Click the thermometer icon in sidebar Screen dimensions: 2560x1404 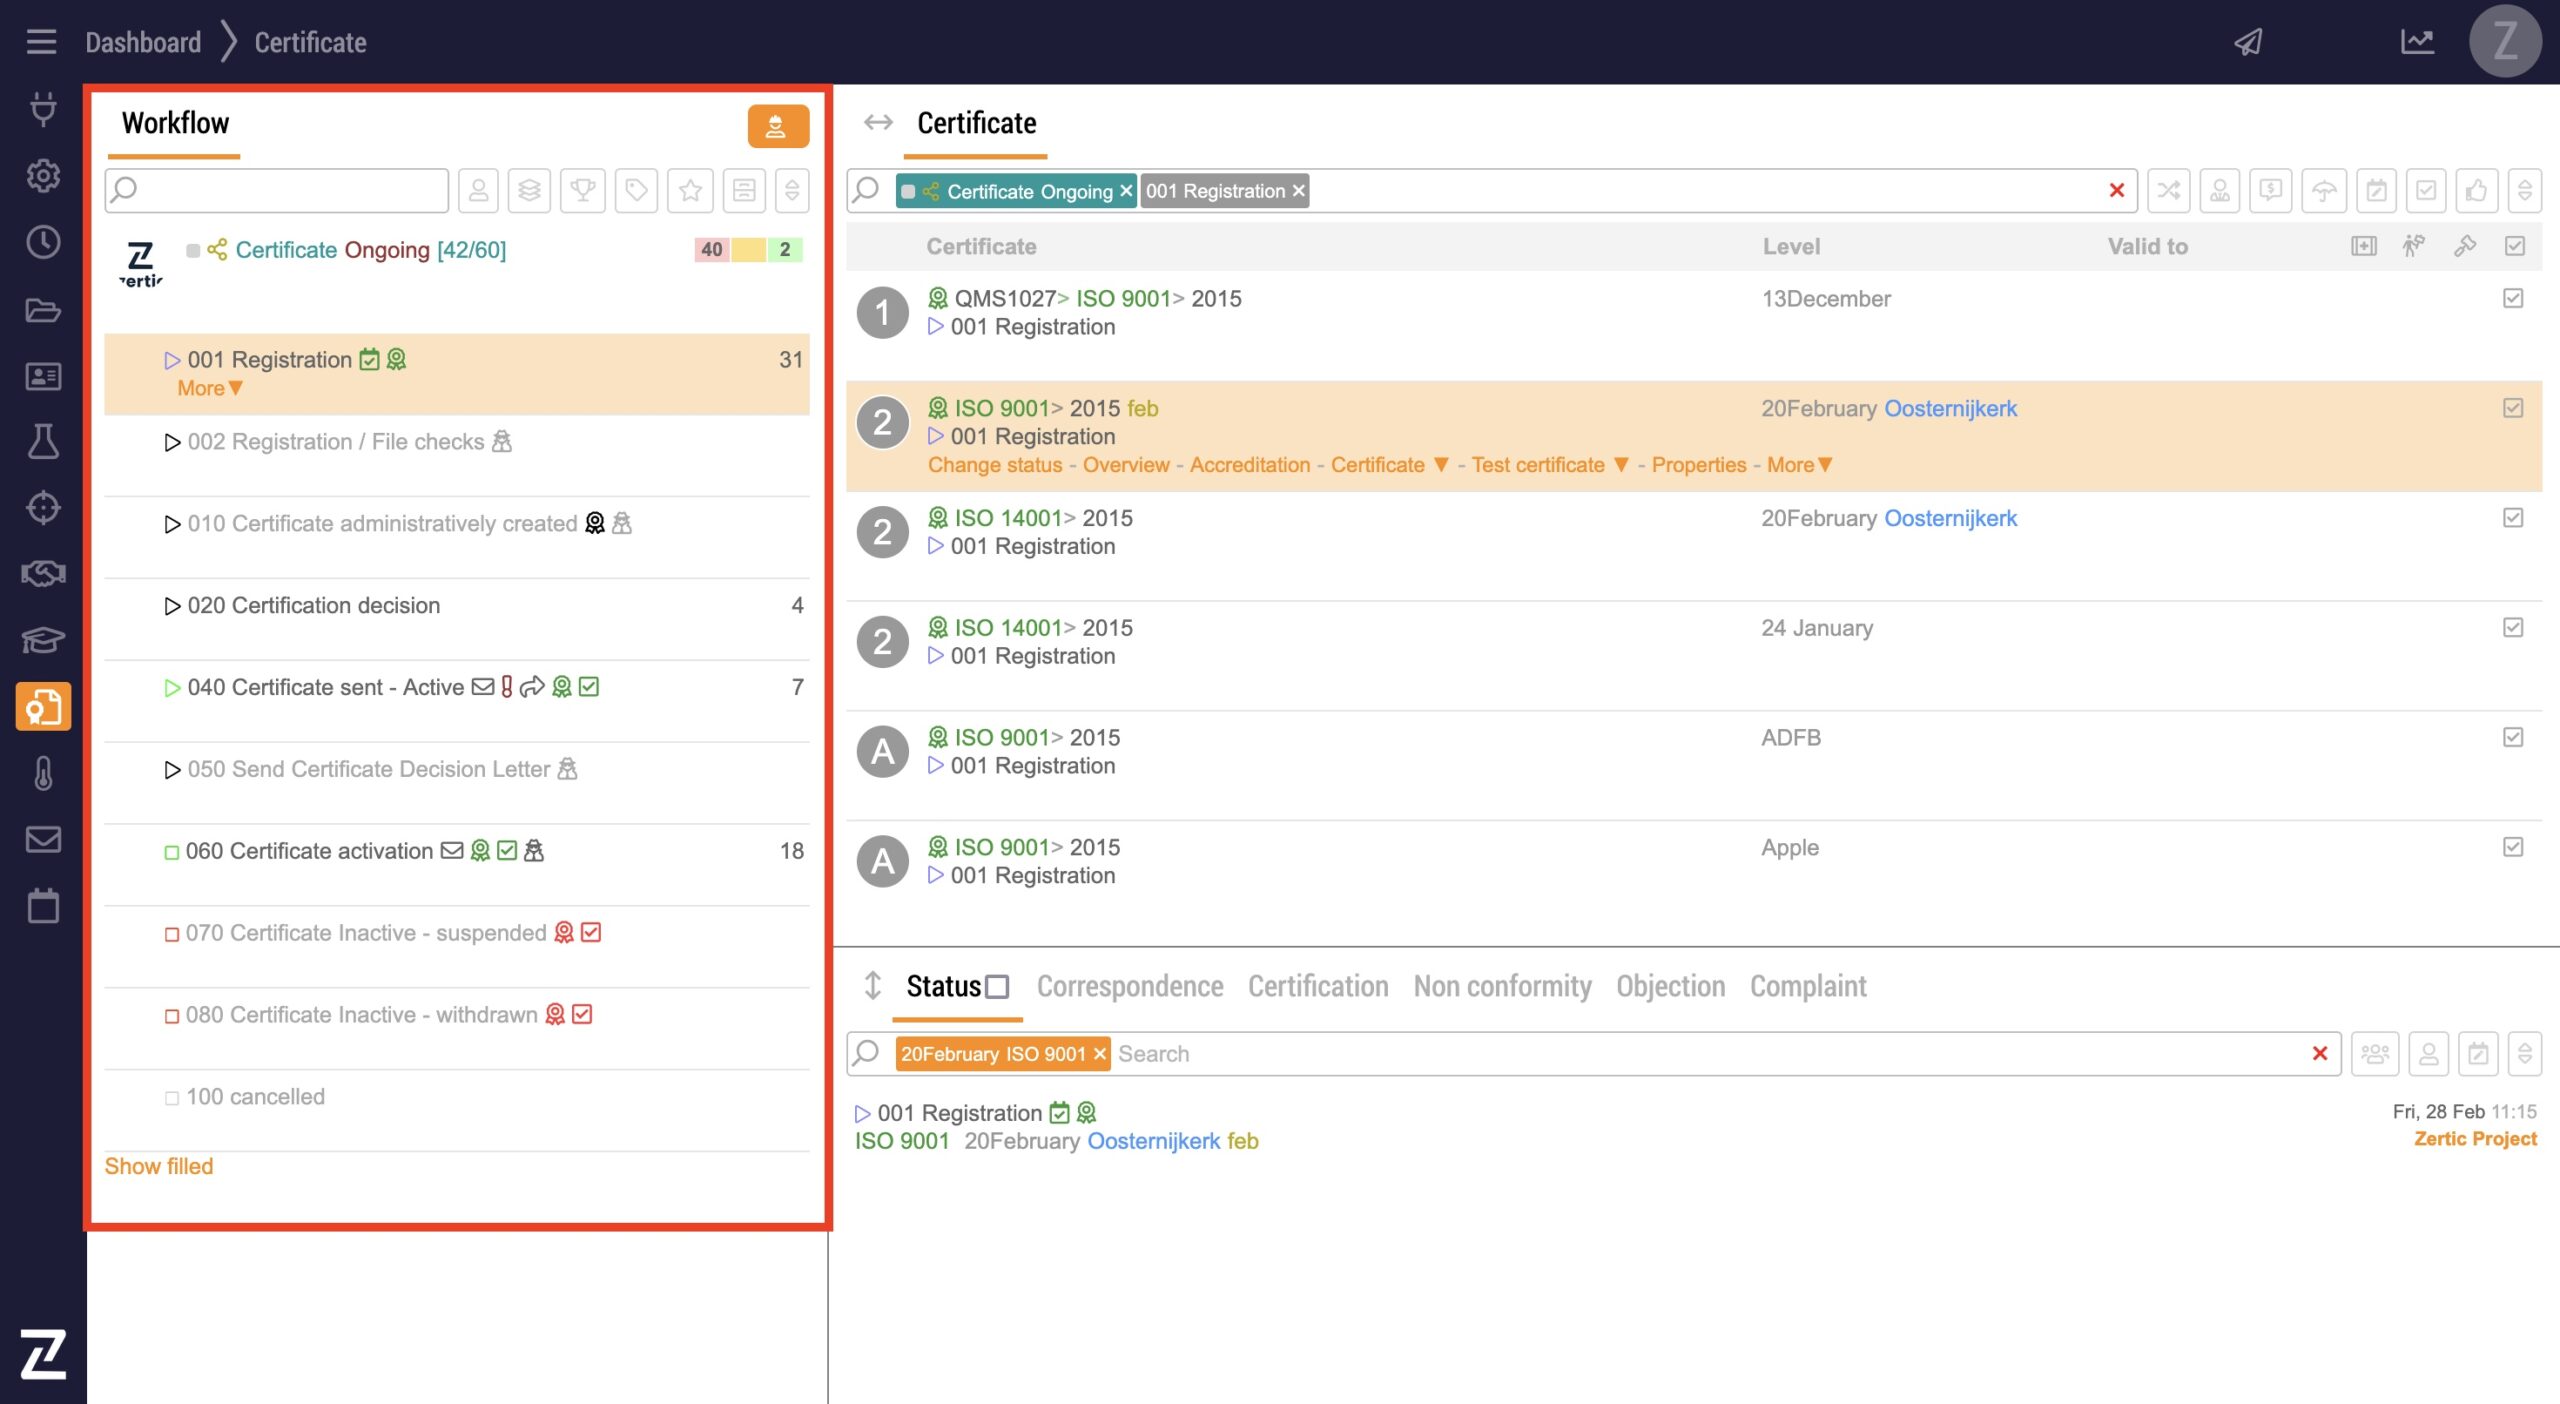[x=43, y=773]
